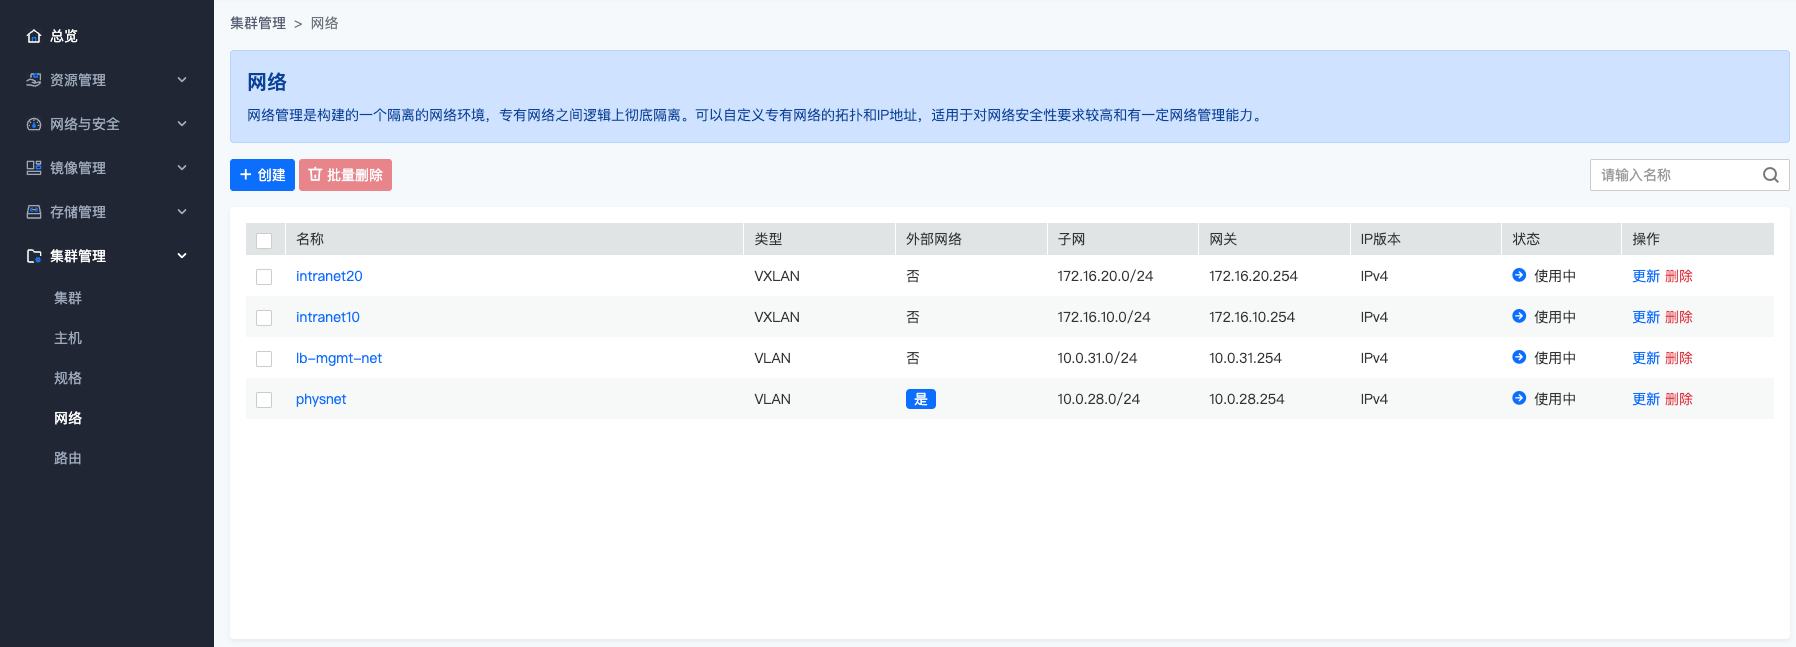Viewport: 1796px width, 647px height.
Task: Click the 存储管理 sidebar icon
Action: (34, 212)
